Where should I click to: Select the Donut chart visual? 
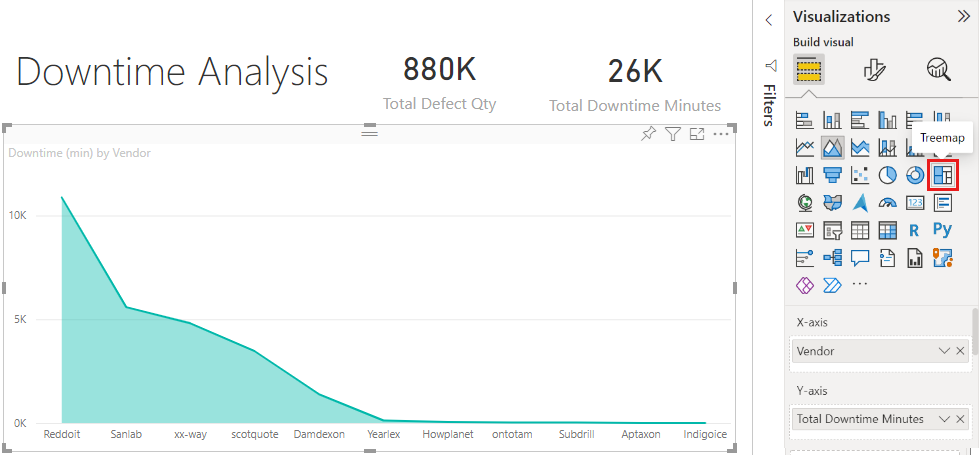click(915, 175)
